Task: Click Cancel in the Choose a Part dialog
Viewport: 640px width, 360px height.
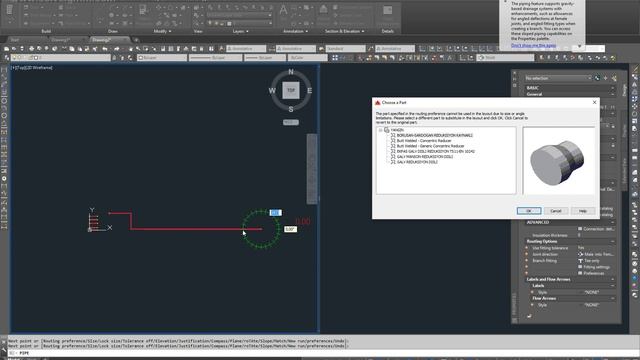Action: [556, 211]
